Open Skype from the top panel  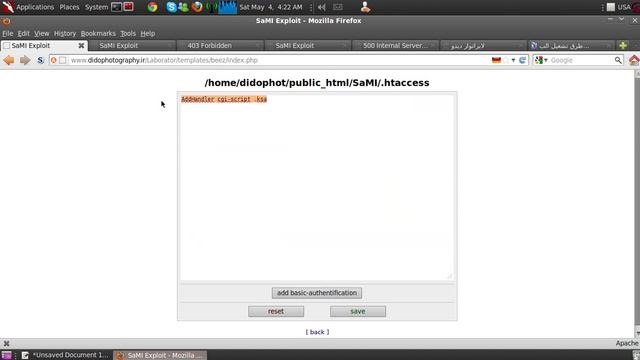pos(171,7)
